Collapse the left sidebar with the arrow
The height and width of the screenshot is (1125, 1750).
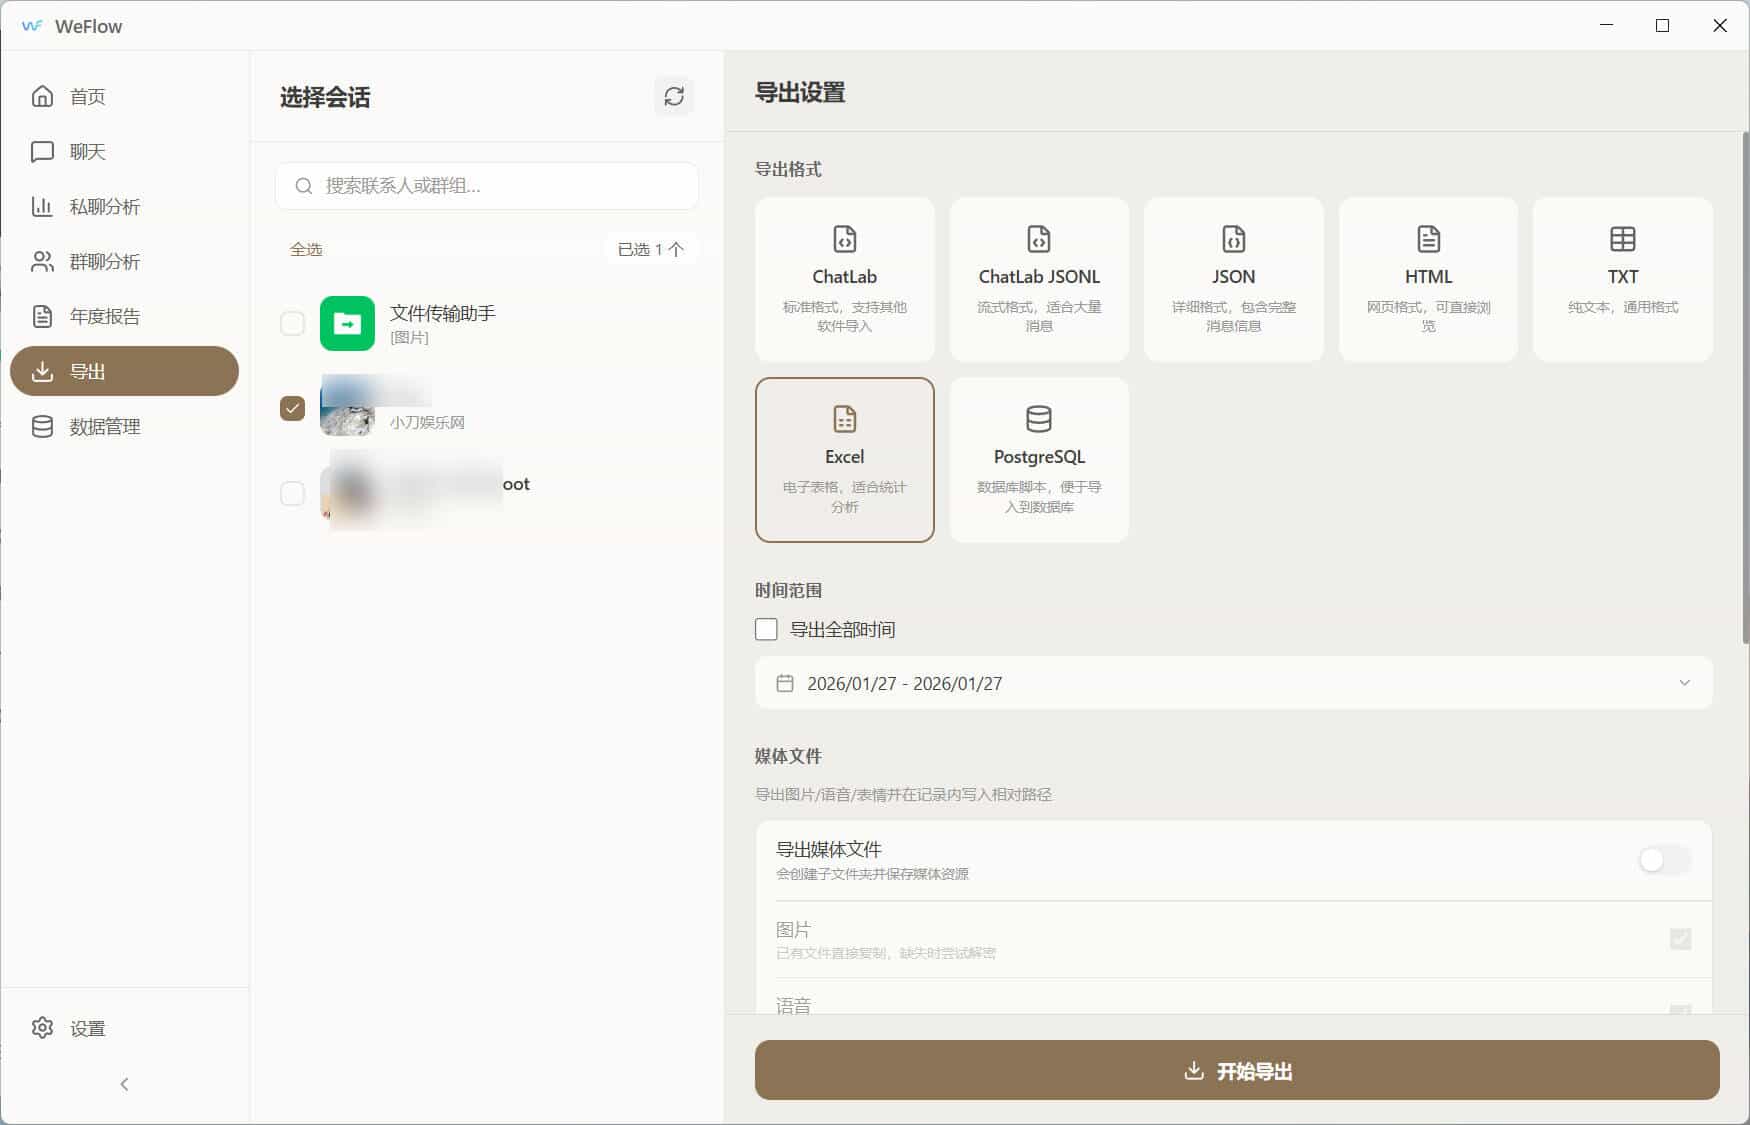point(124,1084)
